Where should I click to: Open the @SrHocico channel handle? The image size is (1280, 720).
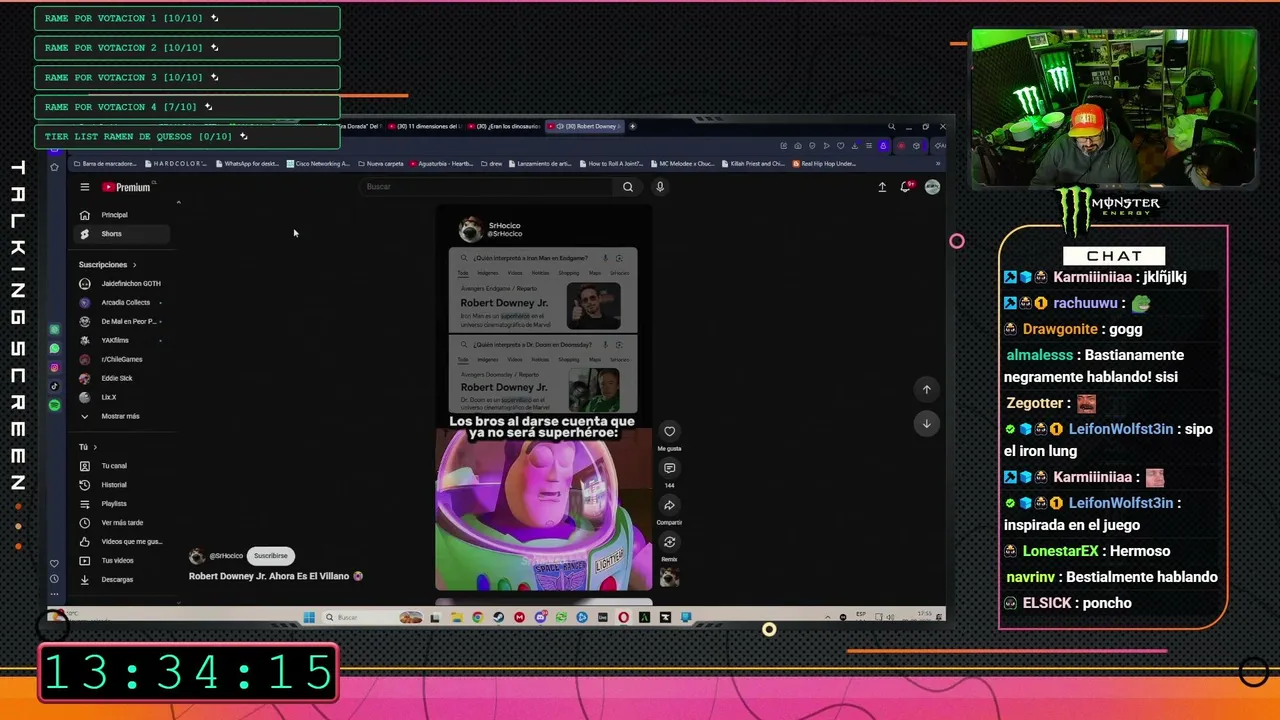pyautogui.click(x=226, y=556)
